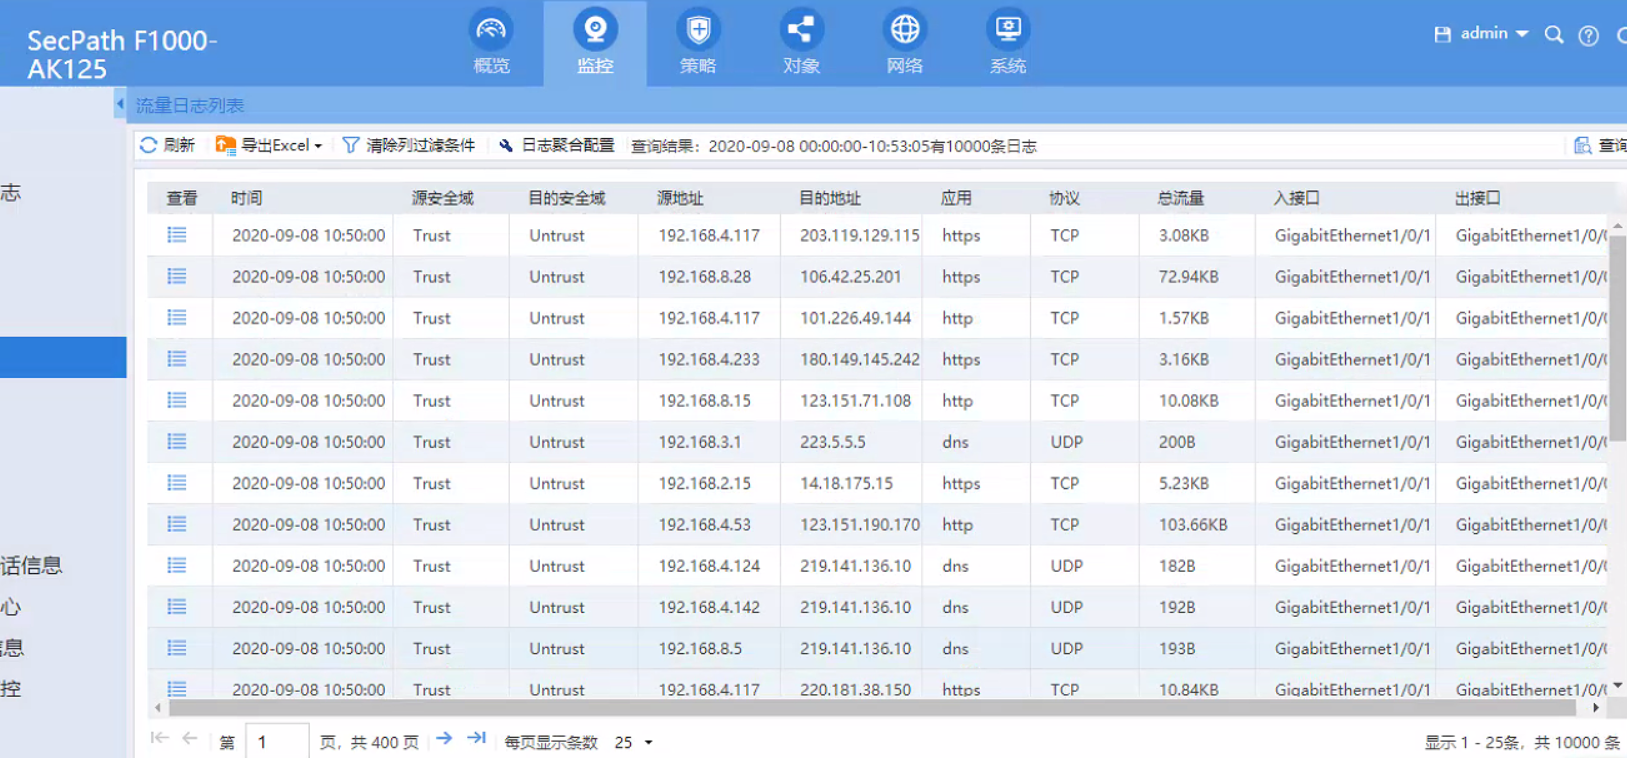
Task: Sort by the 总流量 column header
Action: [1180, 198]
